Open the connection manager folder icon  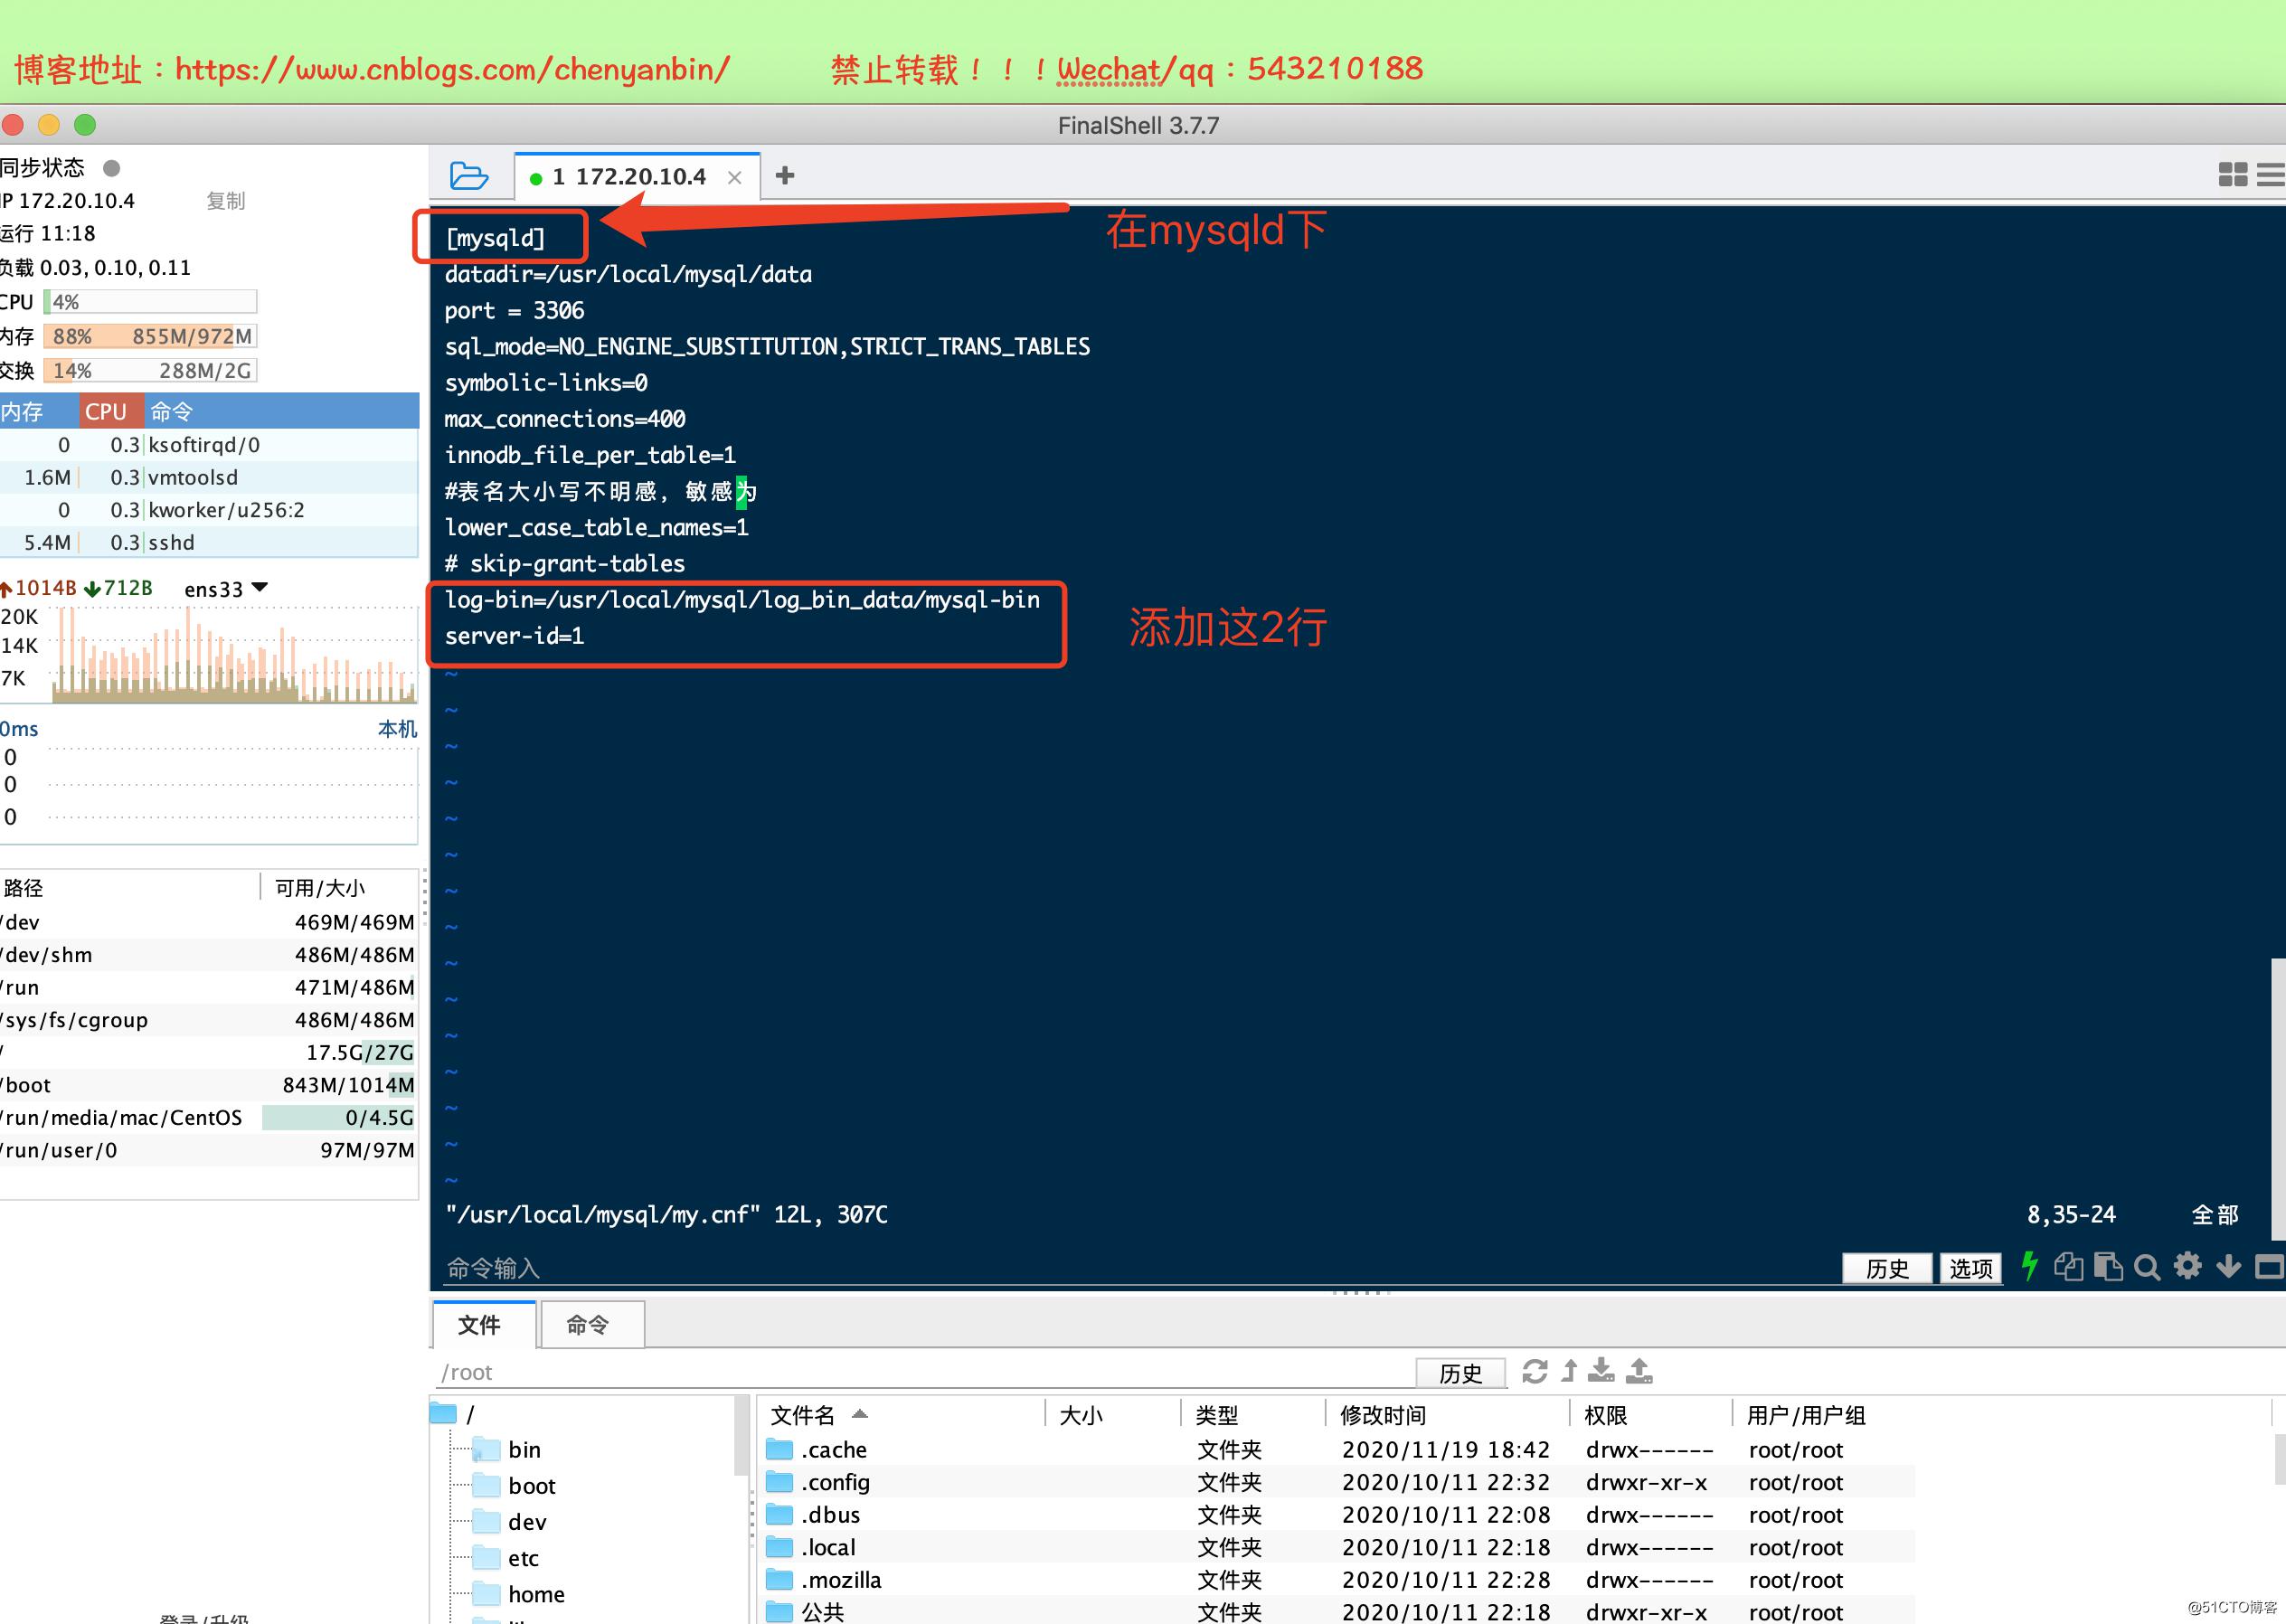click(x=468, y=176)
